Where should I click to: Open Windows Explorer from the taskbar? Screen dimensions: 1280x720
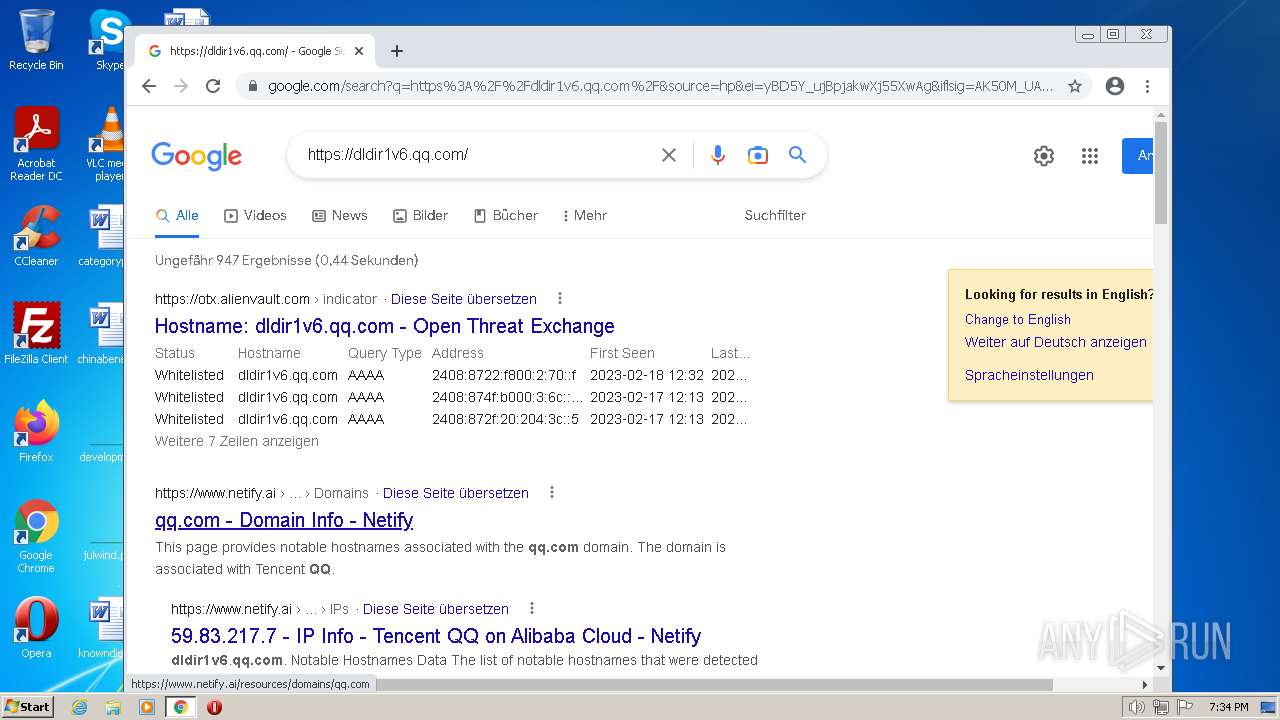[x=113, y=707]
